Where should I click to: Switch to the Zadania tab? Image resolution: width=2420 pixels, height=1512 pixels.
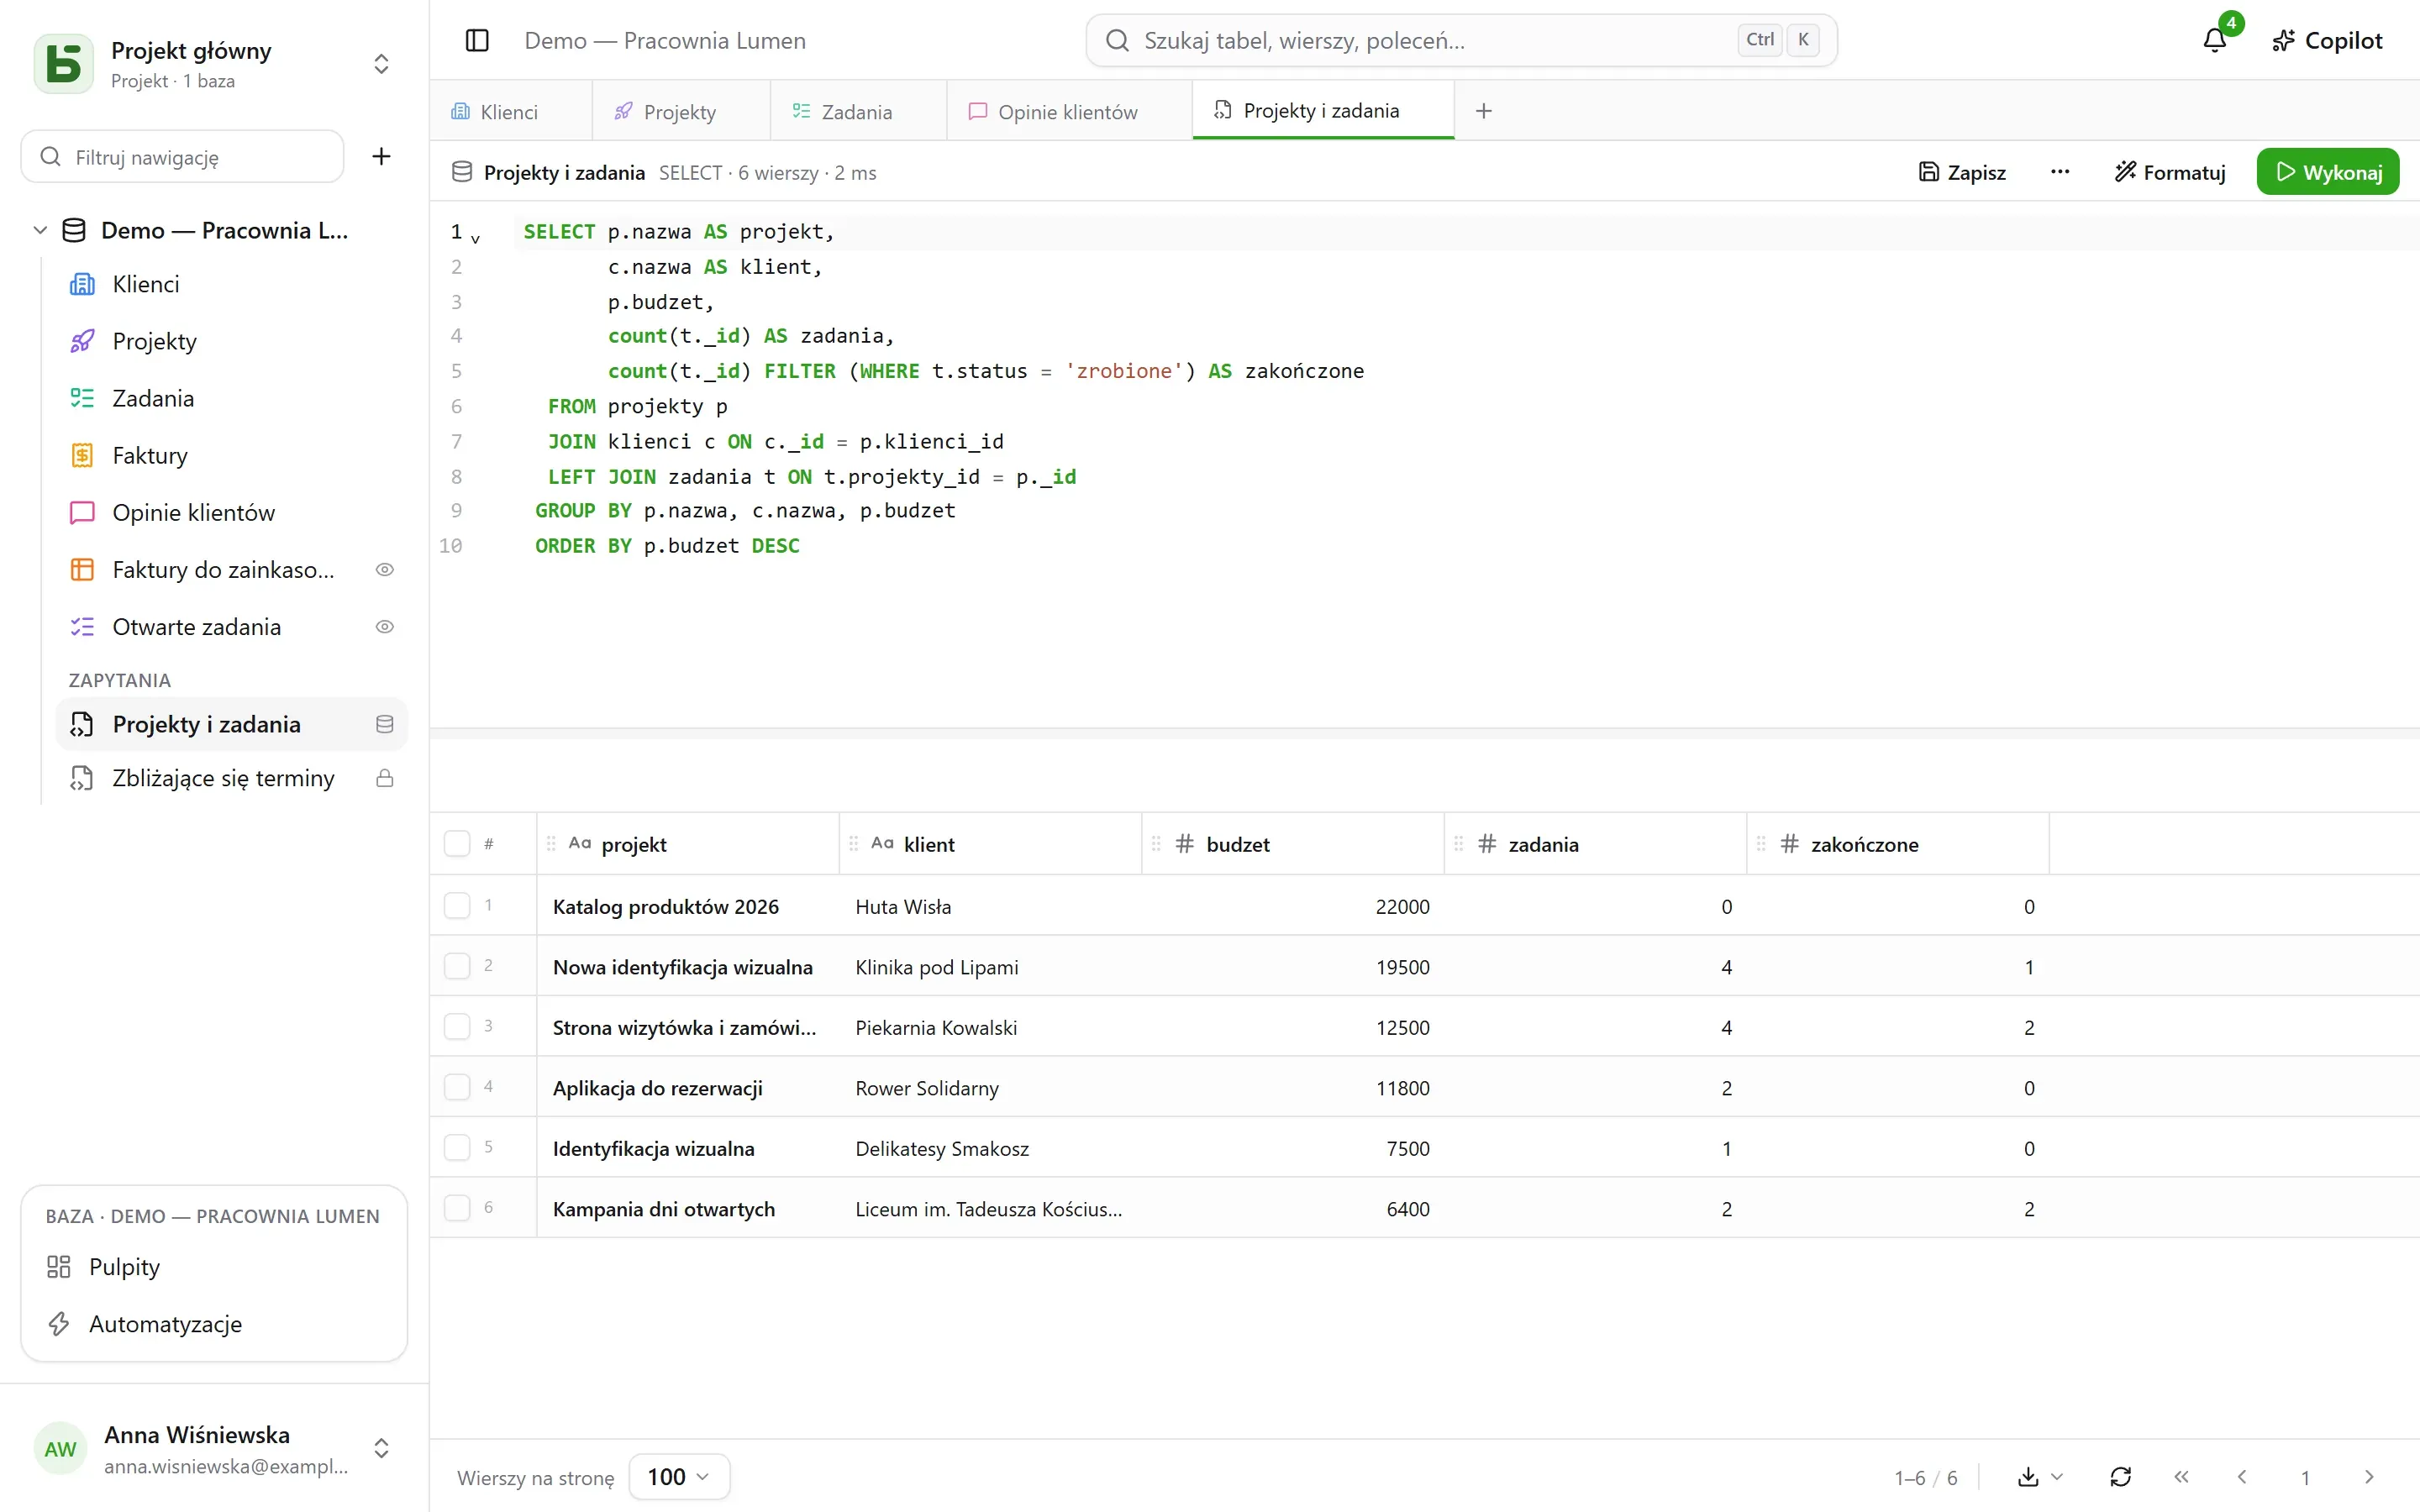tap(857, 112)
